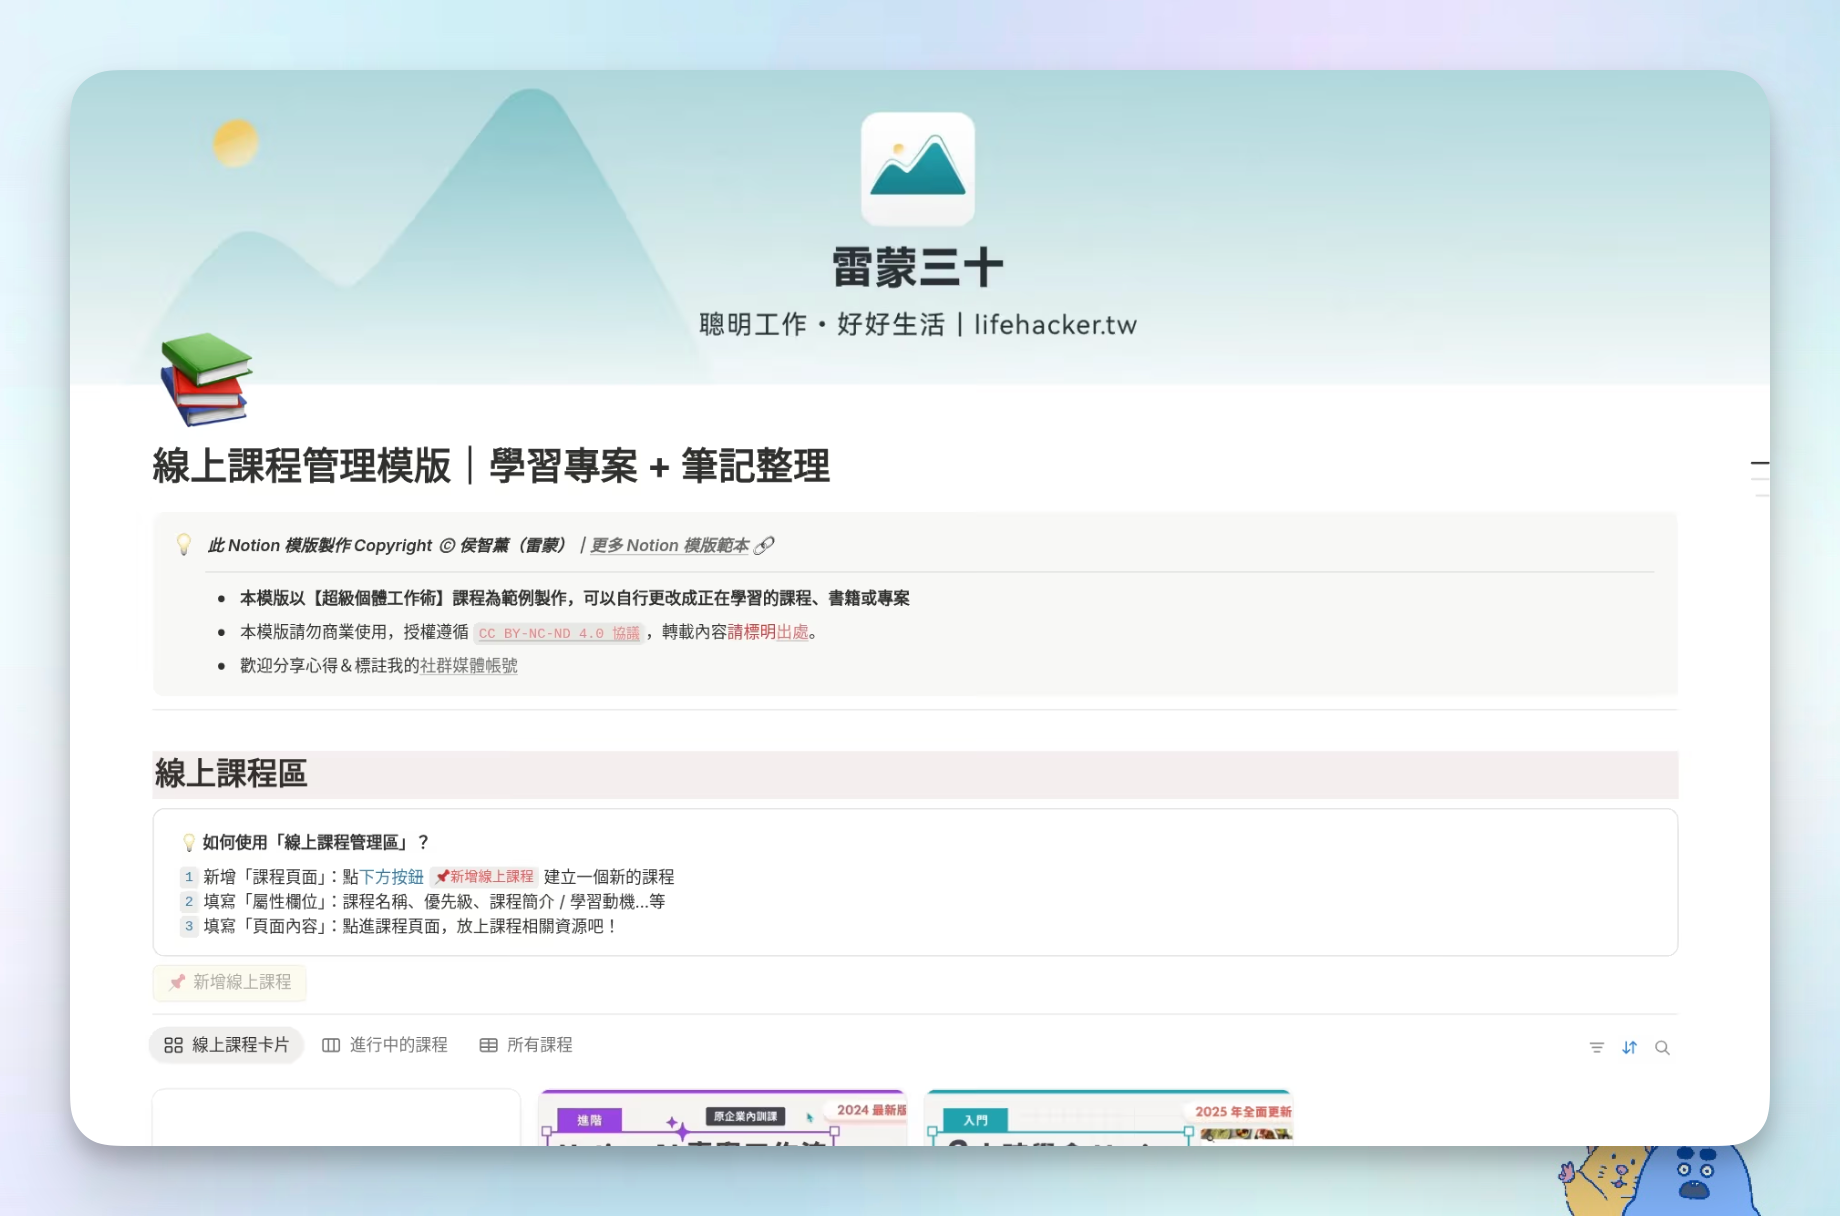Click the filter icon in database toolbar
Screen dimensions: 1840x1216
tap(1596, 1047)
